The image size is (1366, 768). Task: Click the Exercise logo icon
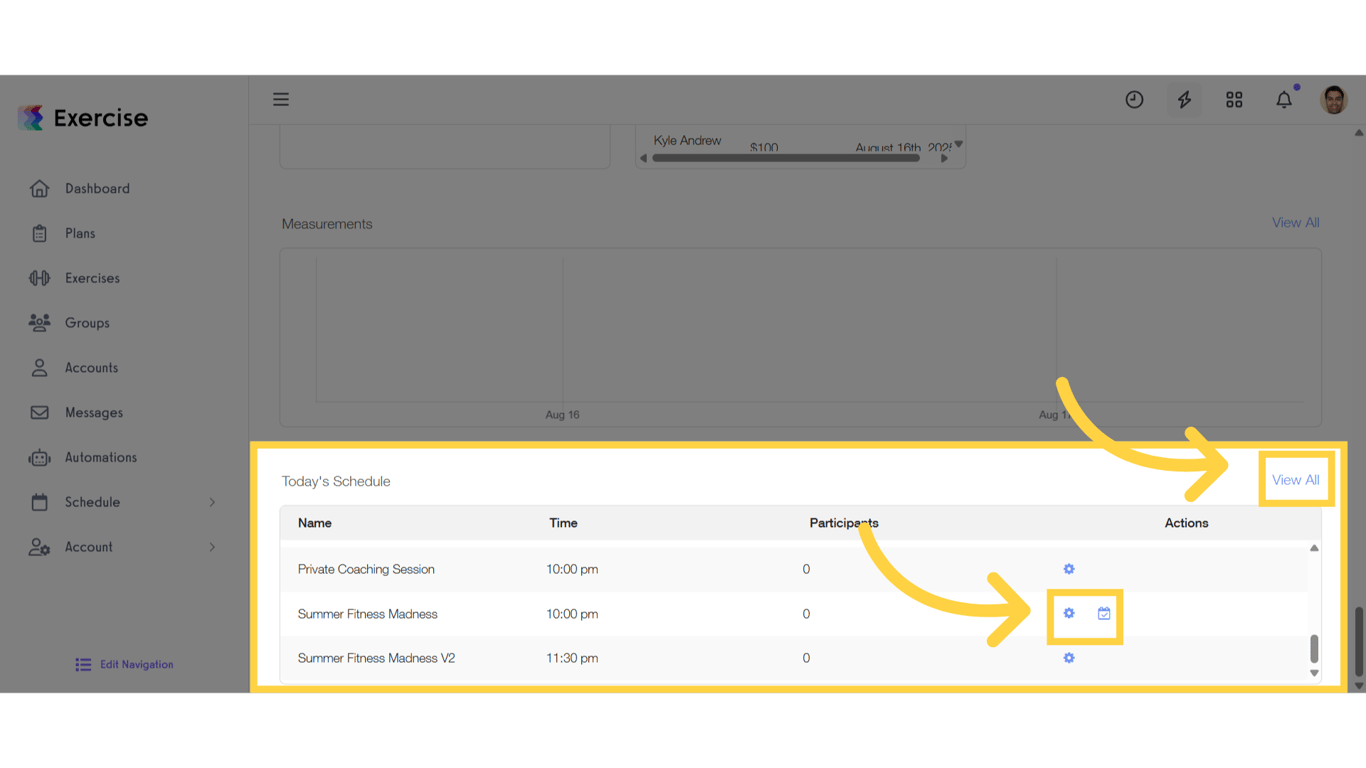[31, 118]
